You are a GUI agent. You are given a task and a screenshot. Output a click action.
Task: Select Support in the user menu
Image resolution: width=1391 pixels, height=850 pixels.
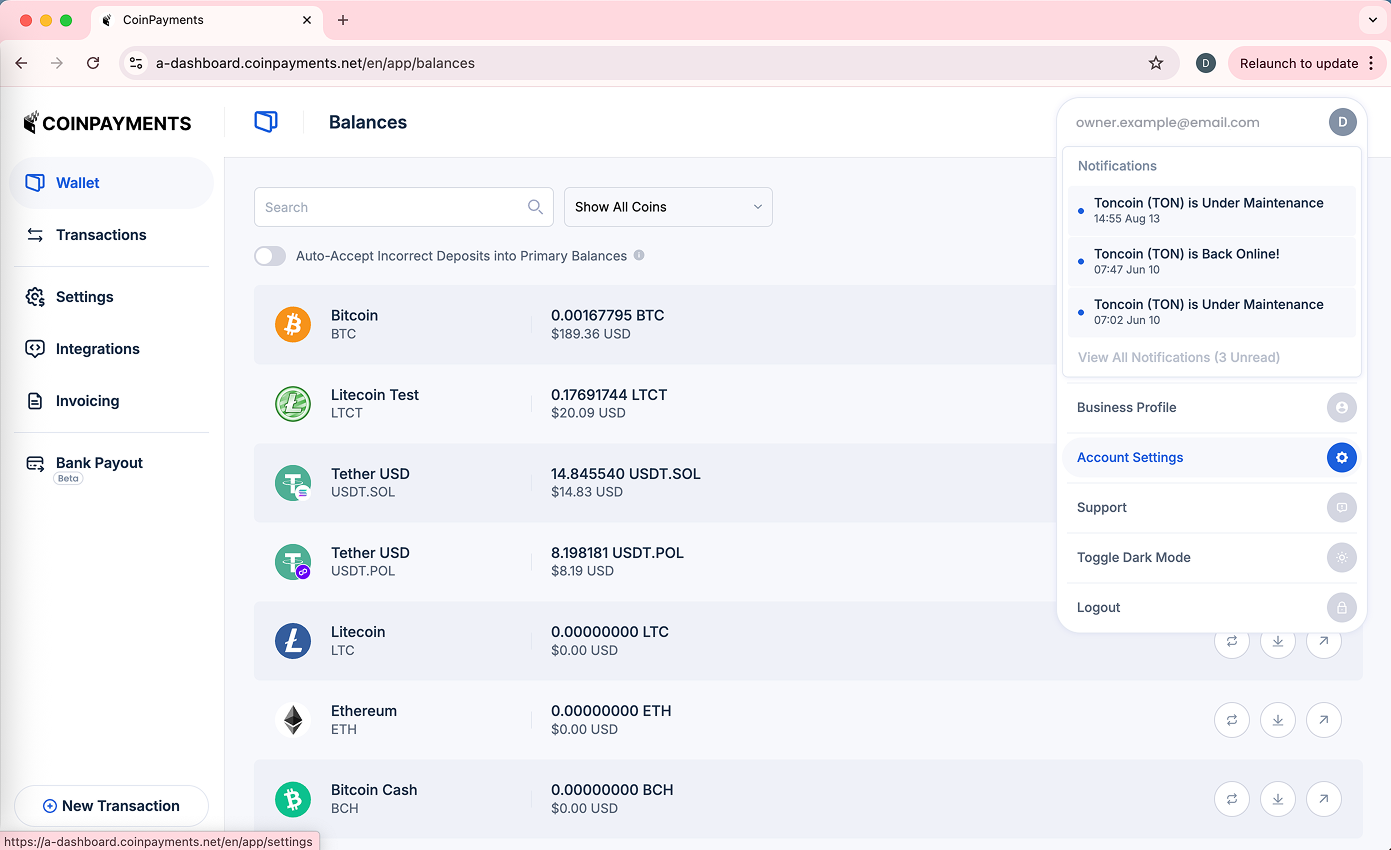coord(1102,508)
